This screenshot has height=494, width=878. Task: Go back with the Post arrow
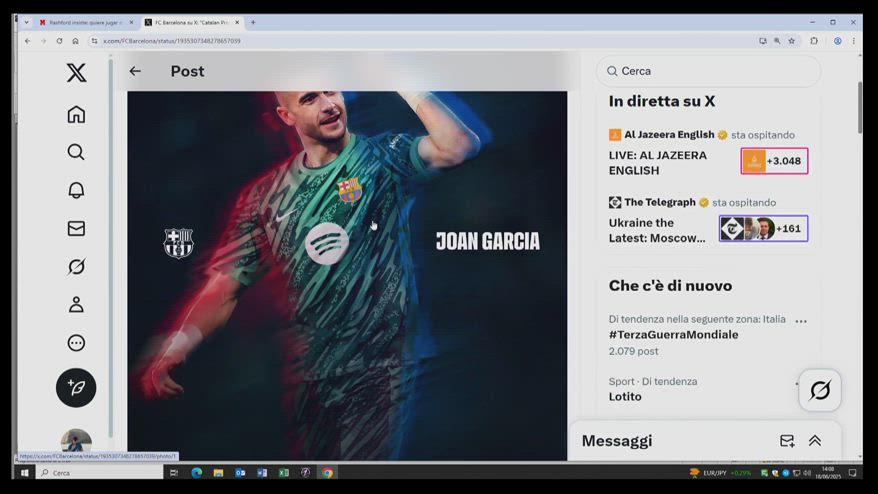tap(135, 71)
